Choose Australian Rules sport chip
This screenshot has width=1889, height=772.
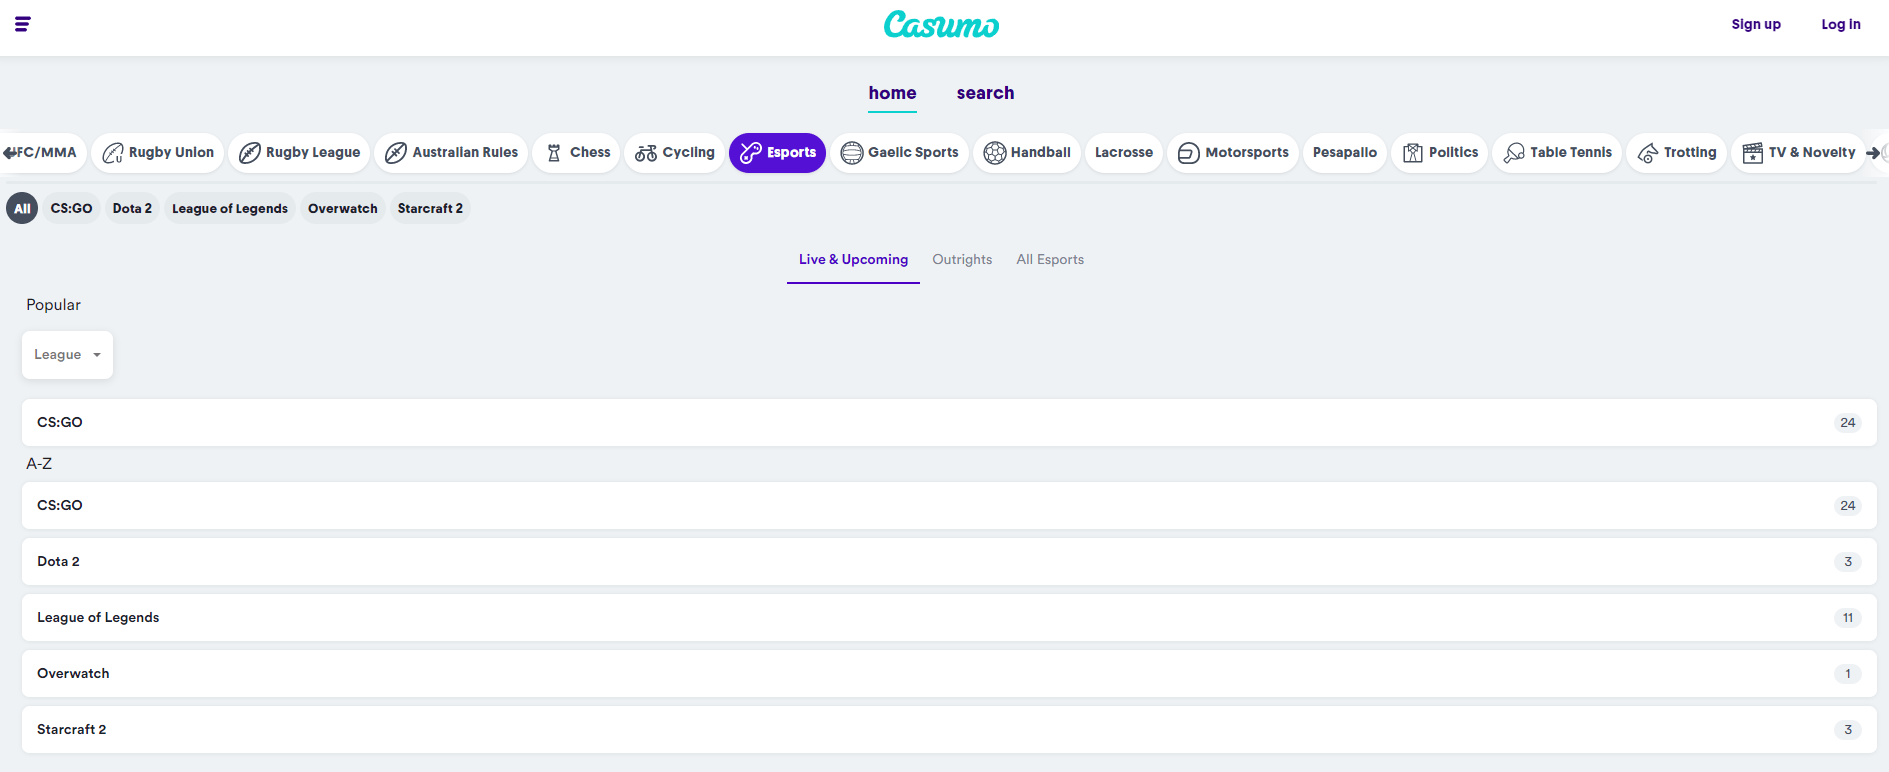451,153
